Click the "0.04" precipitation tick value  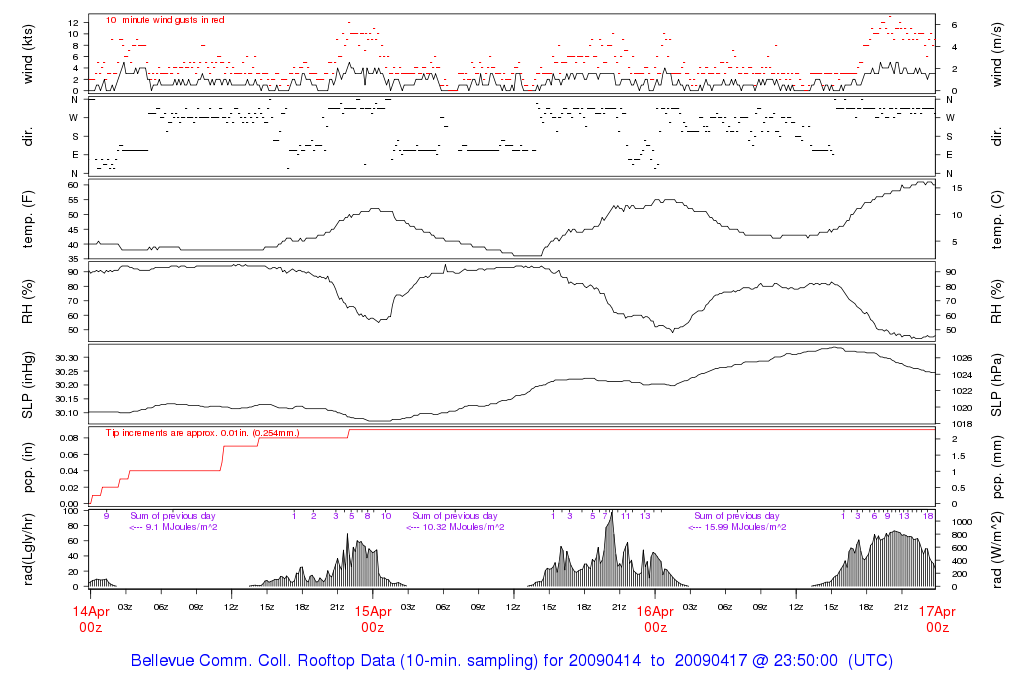(x=69, y=471)
